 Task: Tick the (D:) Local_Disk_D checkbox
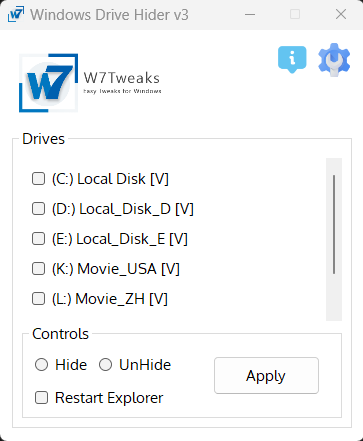click(x=38, y=209)
